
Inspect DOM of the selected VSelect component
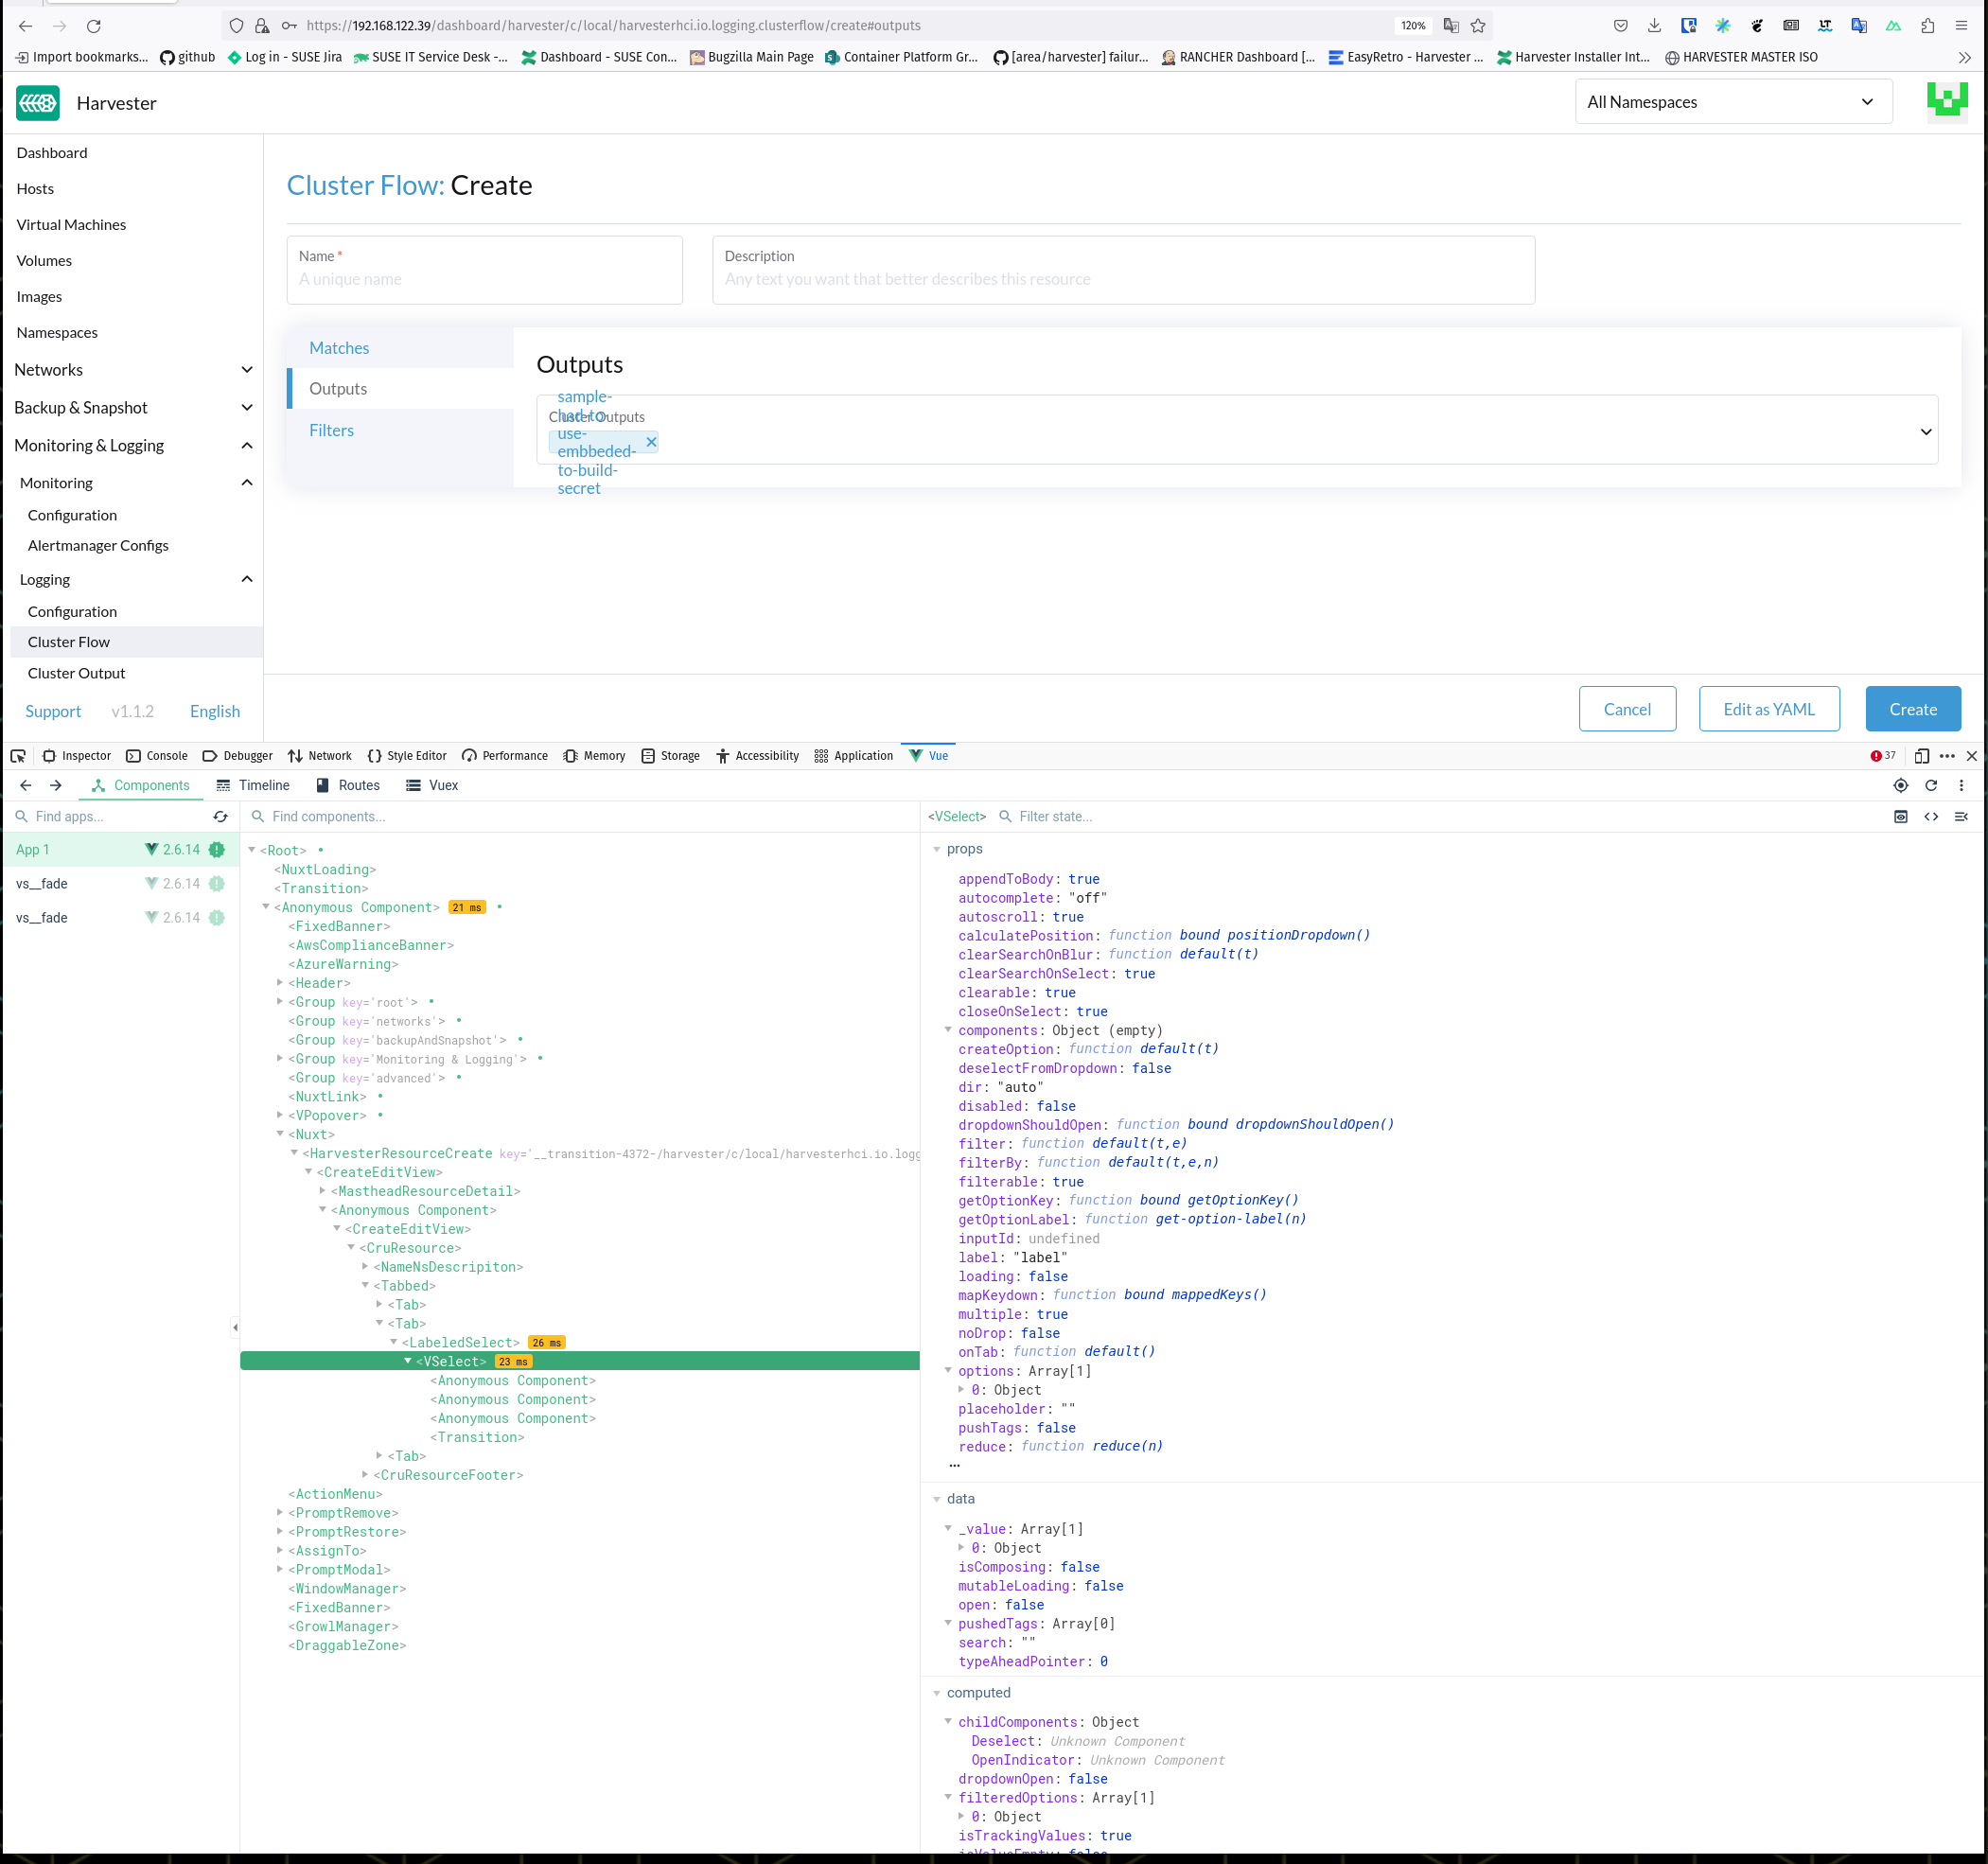(1931, 817)
